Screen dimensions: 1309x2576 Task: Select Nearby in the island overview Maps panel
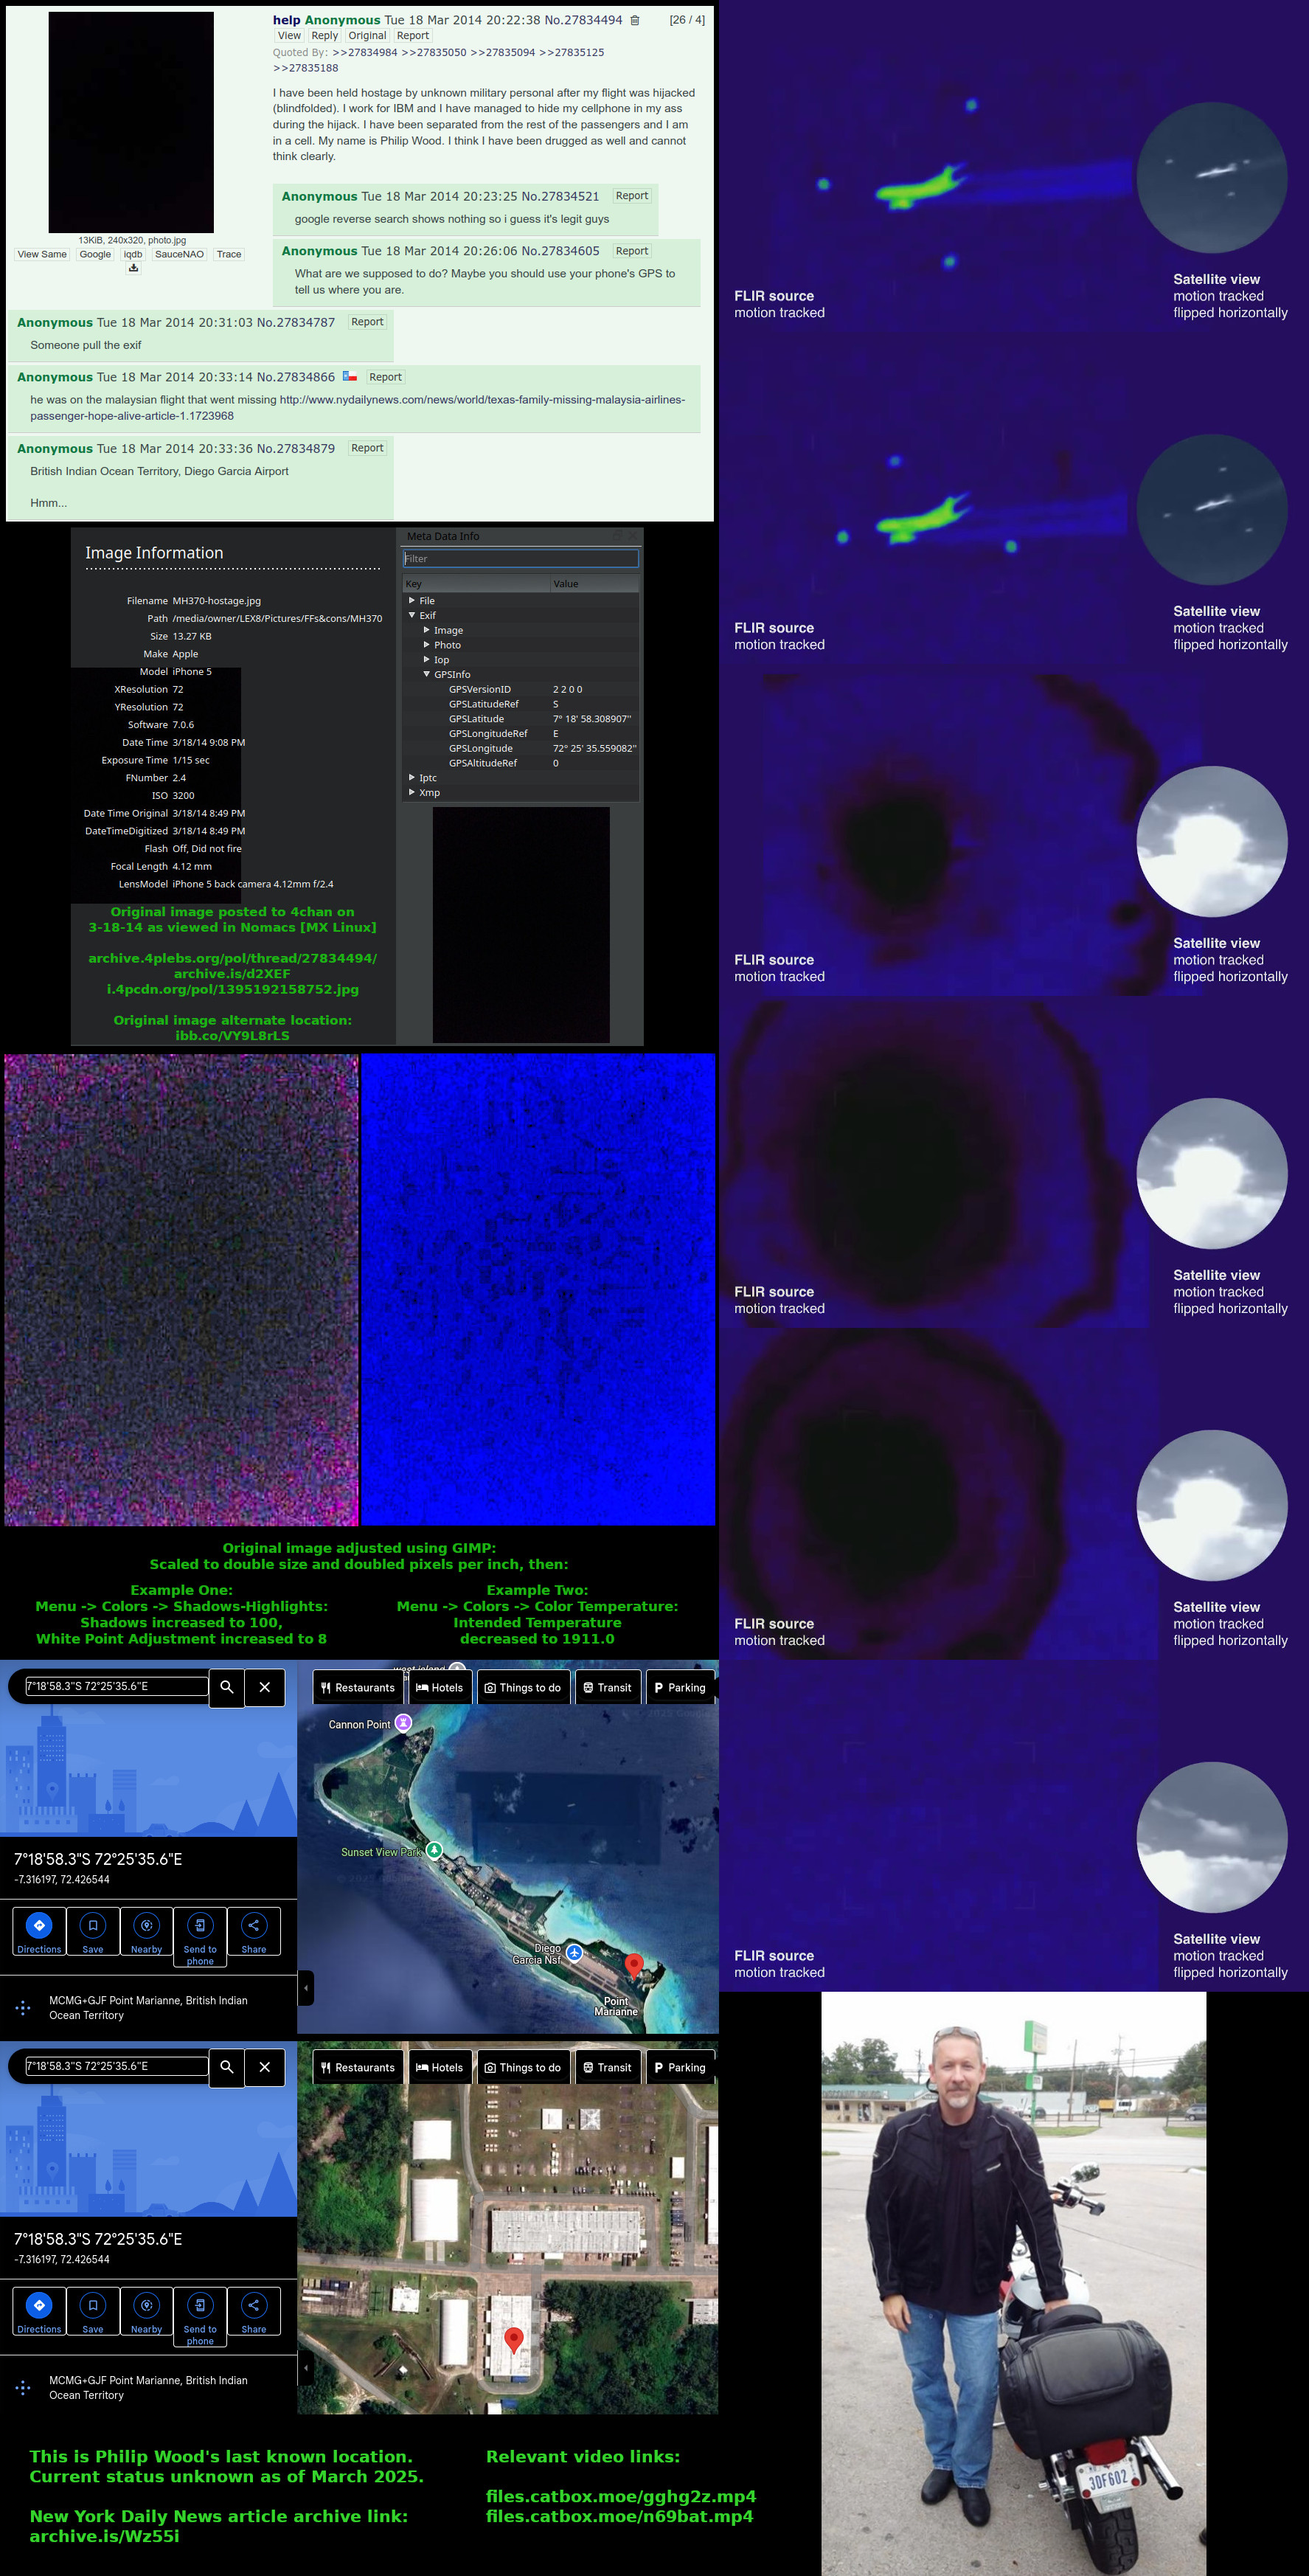(x=146, y=1931)
